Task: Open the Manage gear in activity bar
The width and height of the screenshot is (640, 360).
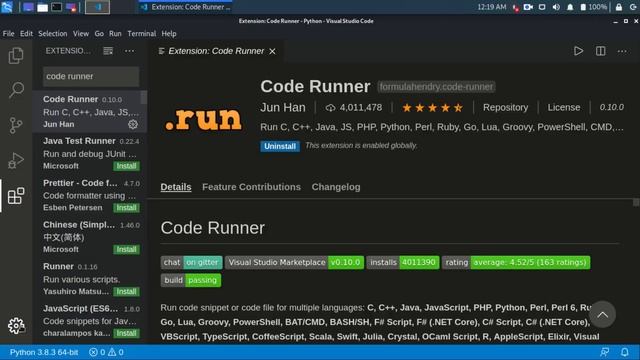Action: pos(16,325)
